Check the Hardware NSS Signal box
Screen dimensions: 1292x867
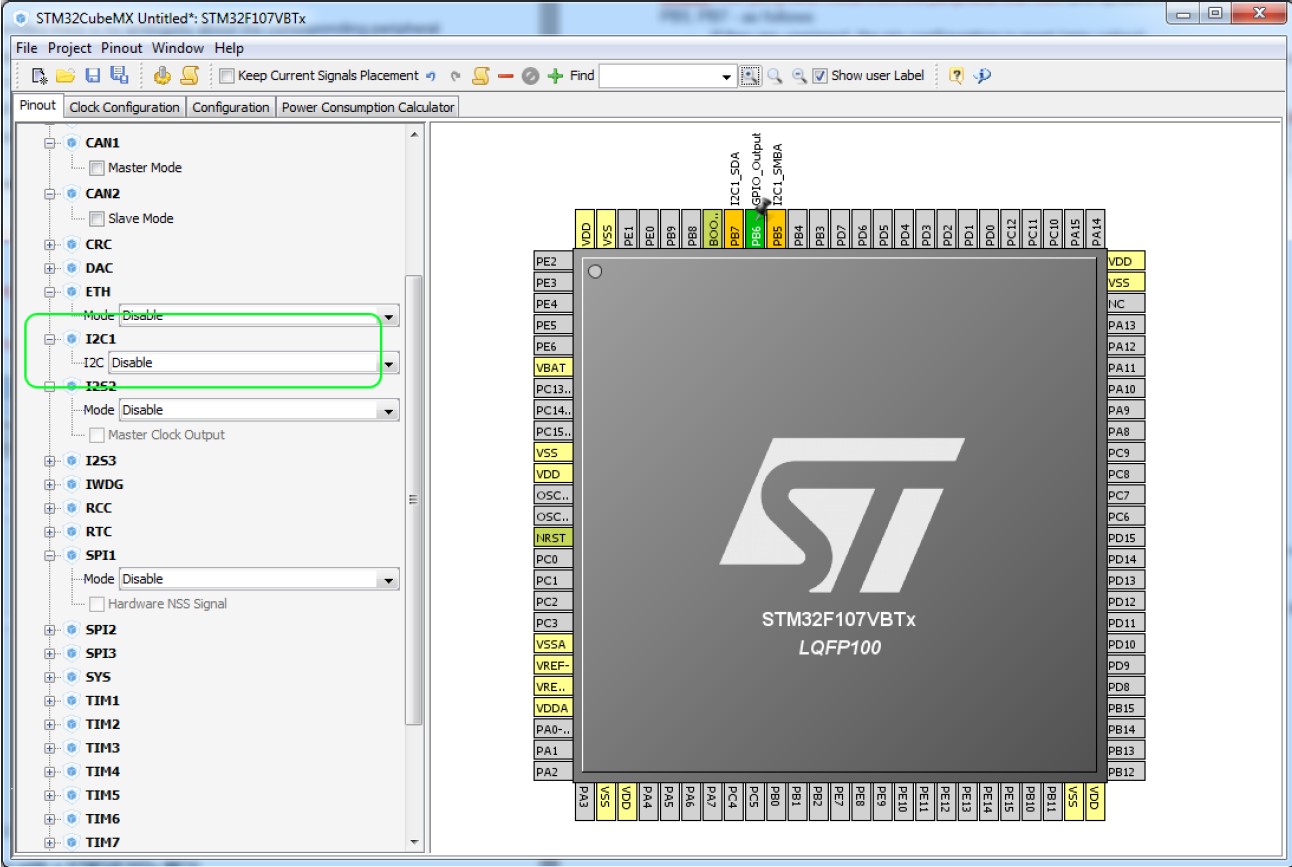coord(97,604)
